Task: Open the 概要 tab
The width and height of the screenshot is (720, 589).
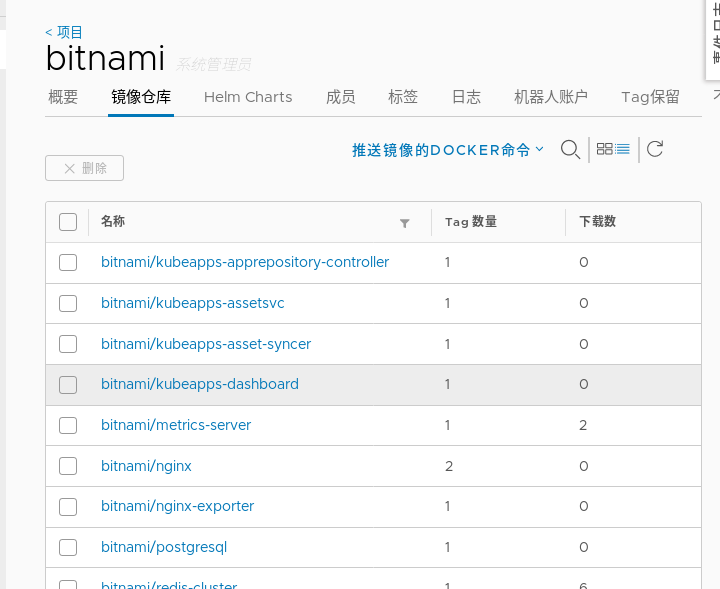Action: [63, 97]
